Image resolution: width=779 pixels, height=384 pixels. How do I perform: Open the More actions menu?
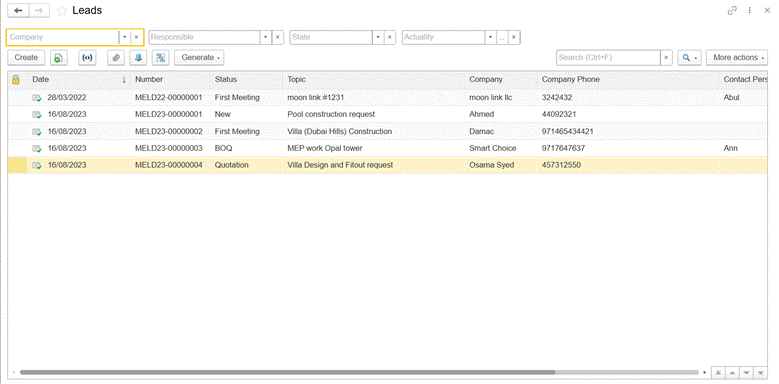click(737, 58)
